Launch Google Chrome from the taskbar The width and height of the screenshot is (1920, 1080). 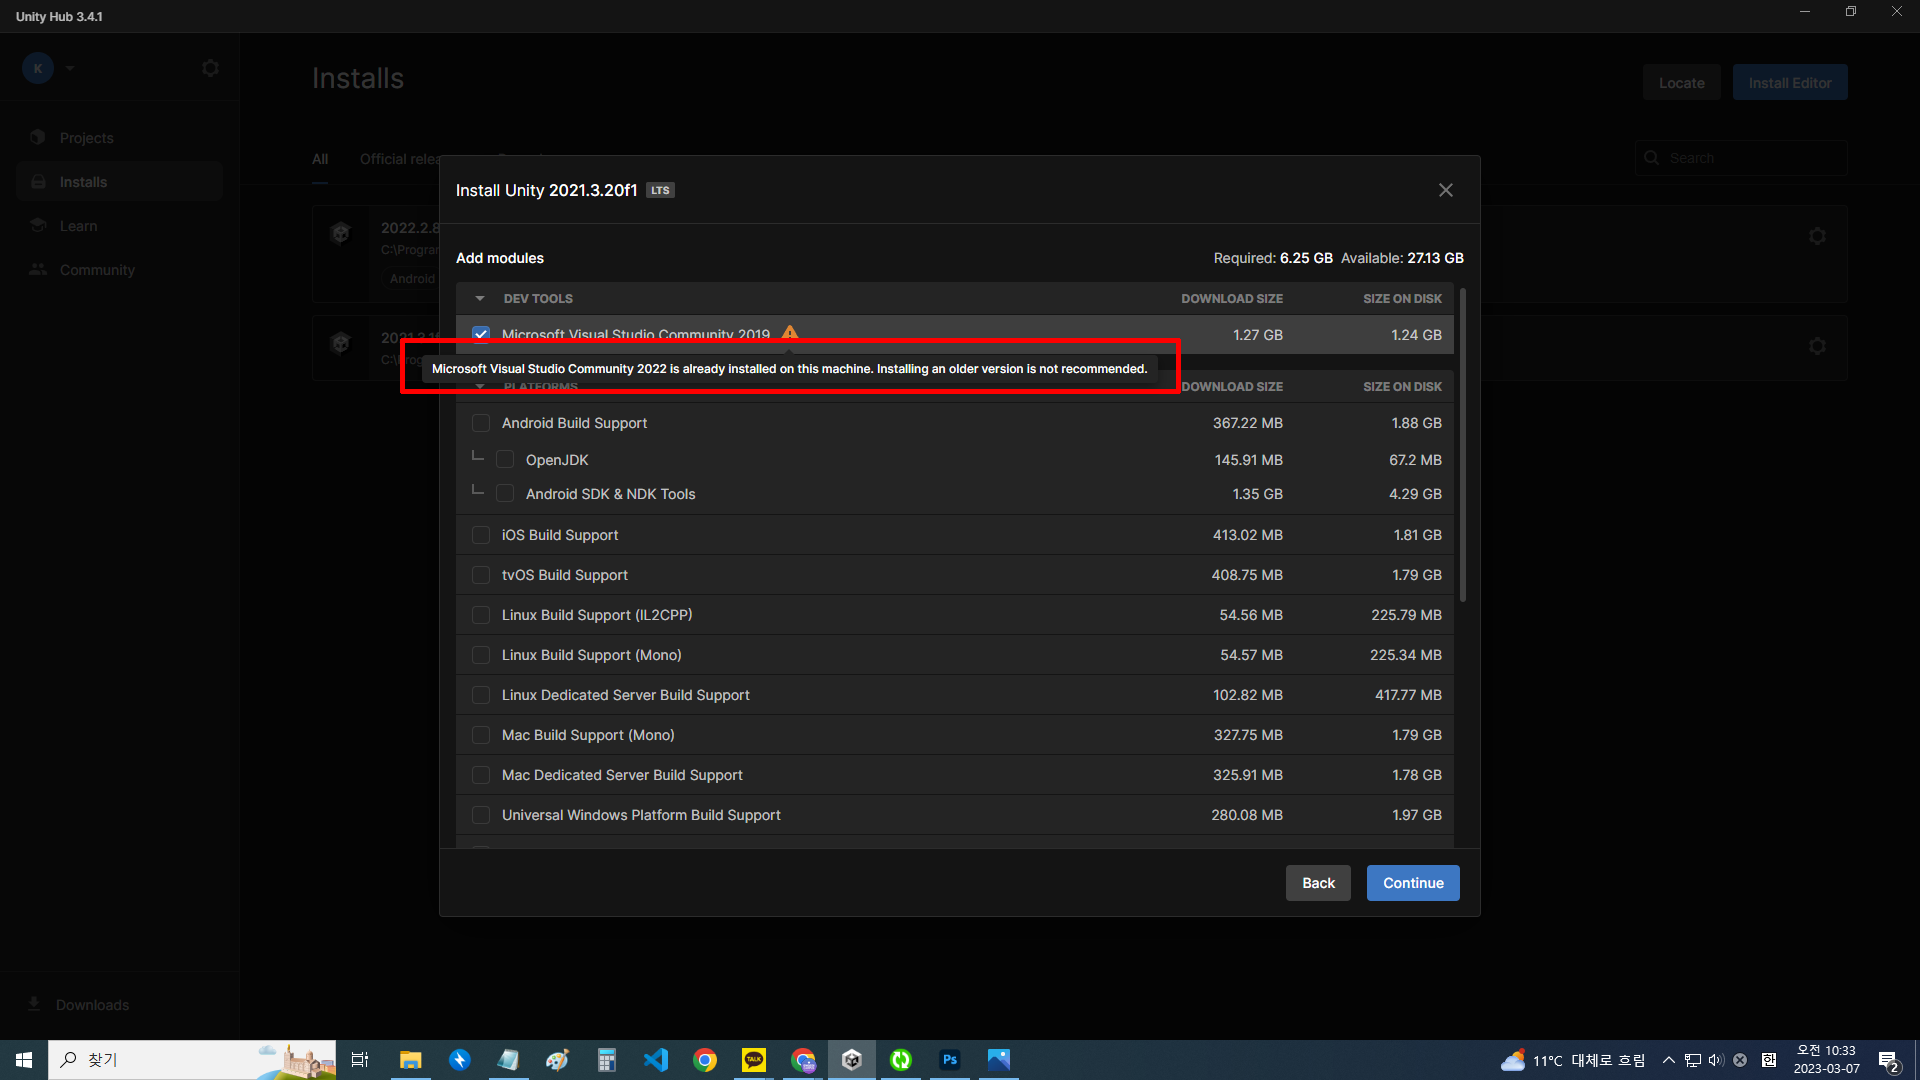tap(705, 1060)
